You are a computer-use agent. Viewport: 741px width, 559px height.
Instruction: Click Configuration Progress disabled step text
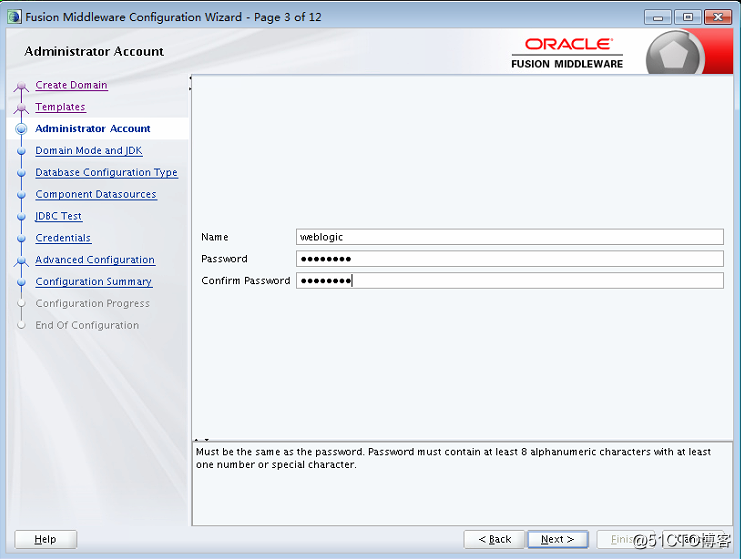[x=93, y=303]
